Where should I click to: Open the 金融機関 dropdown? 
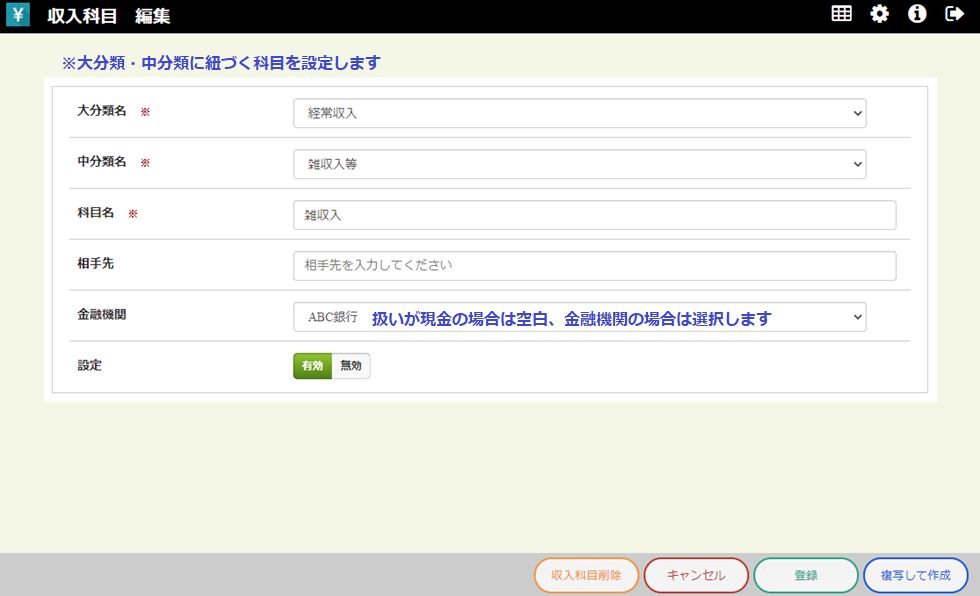579,317
